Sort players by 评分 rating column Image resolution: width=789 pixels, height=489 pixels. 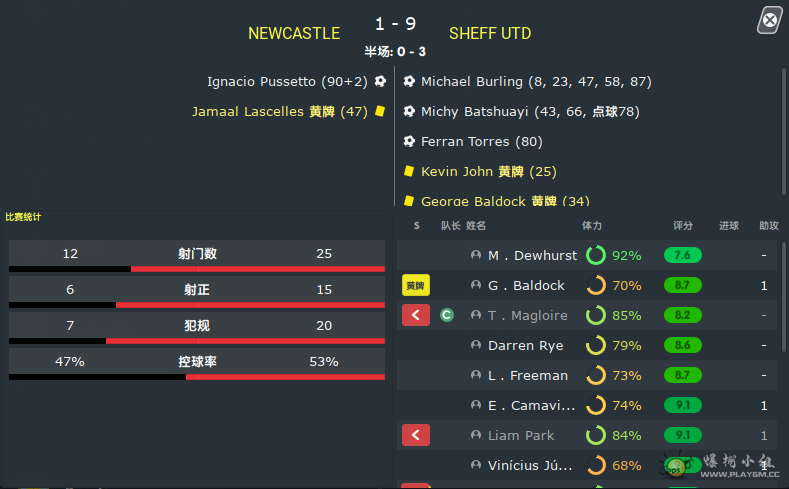(683, 225)
